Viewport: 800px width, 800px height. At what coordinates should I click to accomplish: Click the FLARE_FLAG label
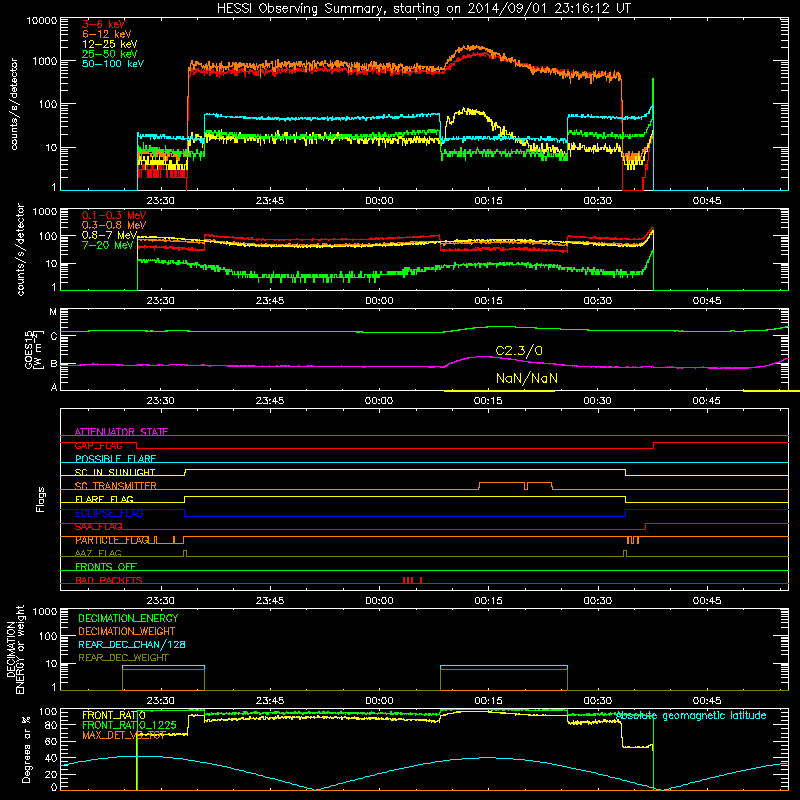tap(104, 499)
